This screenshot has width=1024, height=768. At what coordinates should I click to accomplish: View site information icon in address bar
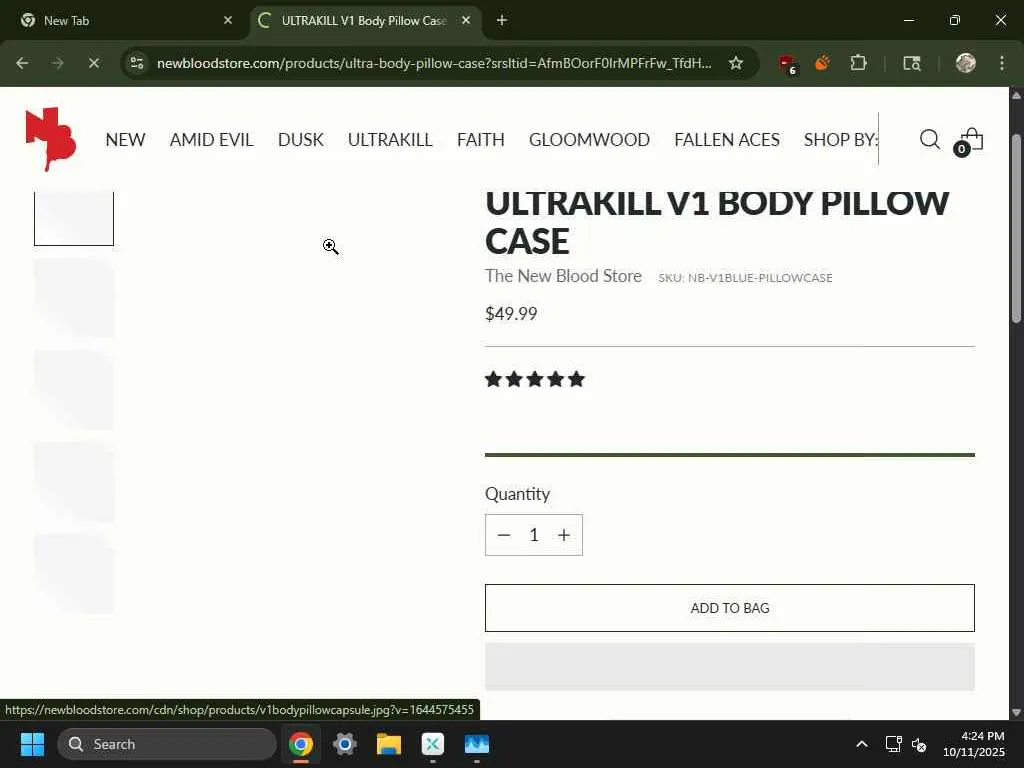(x=137, y=63)
